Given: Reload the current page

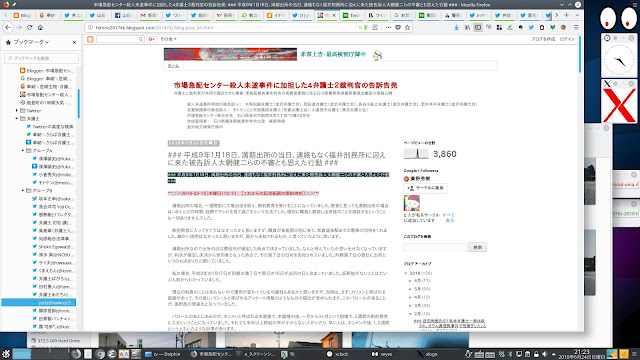Looking at the screenshot, I should point(29,27).
